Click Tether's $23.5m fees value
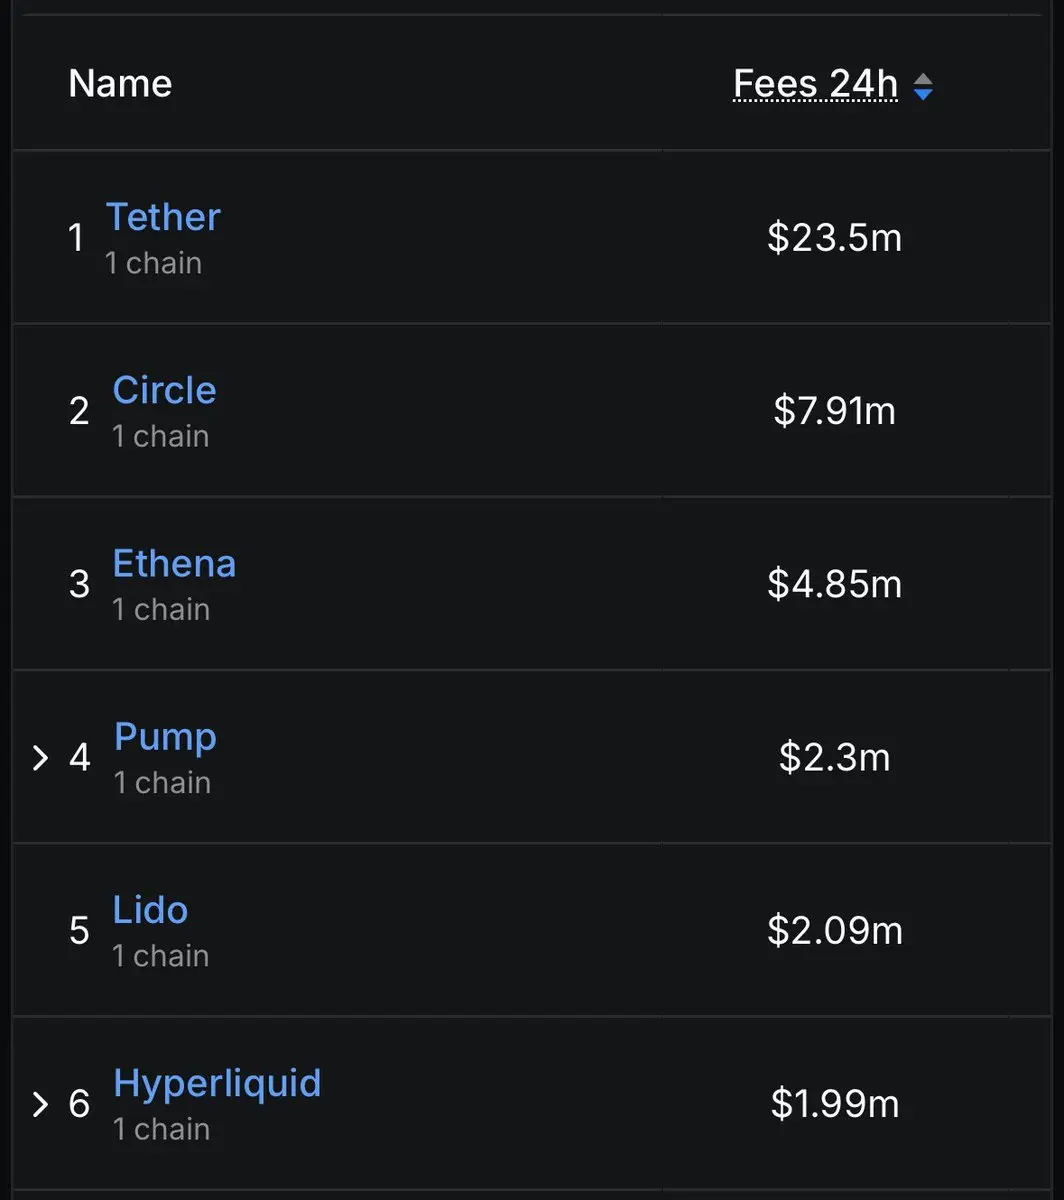This screenshot has width=1064, height=1200. [834, 238]
